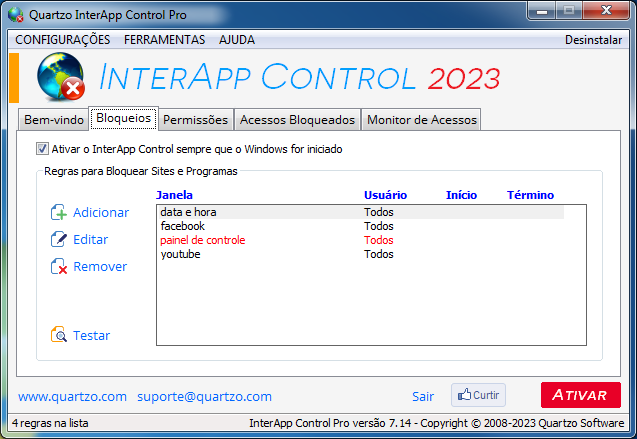This screenshot has height=439, width=637.
Task: Click the app icon in title bar
Action: coord(15,15)
